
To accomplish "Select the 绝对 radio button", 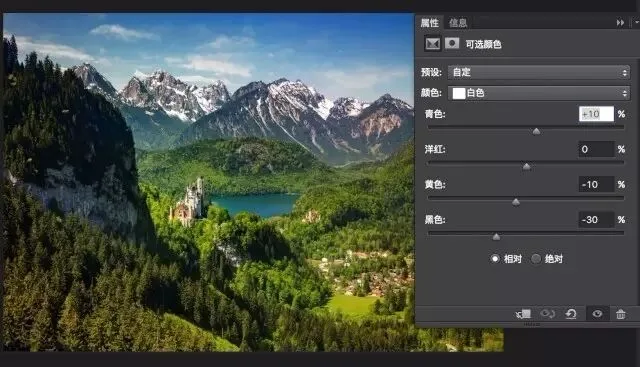I will [x=536, y=258].
